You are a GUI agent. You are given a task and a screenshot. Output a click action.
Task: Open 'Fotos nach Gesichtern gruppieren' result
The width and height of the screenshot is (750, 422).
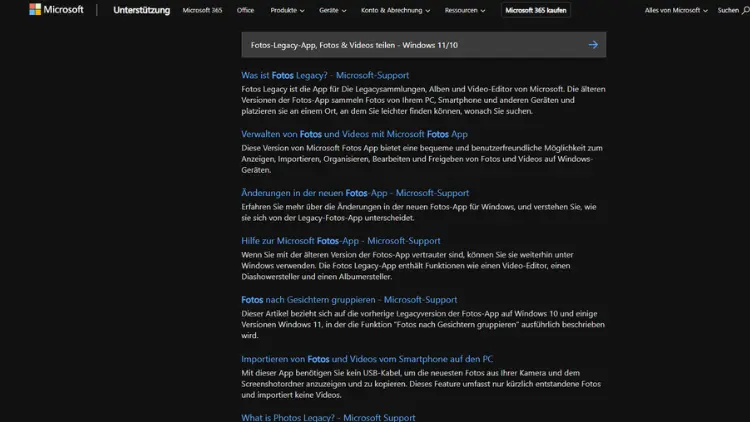pos(349,300)
